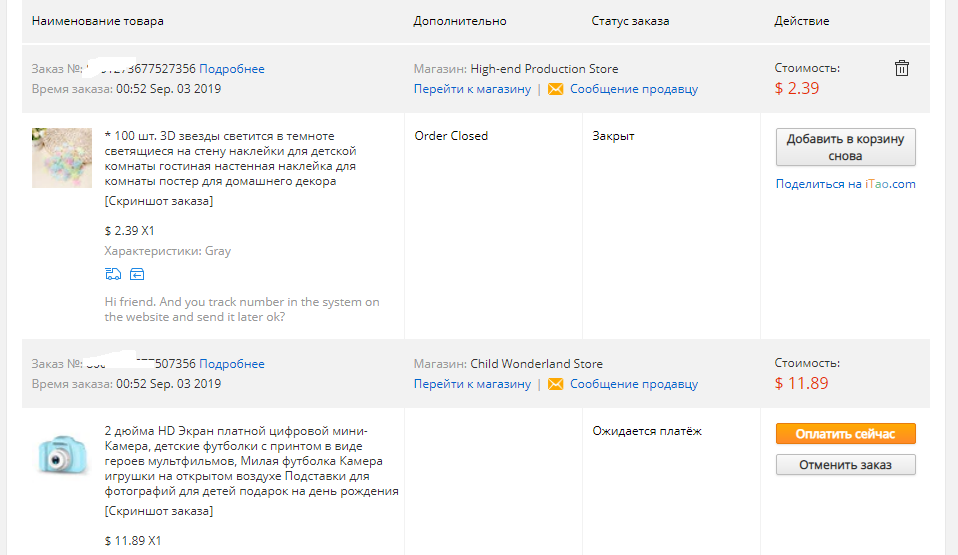Send Сообщение продавцу for the camera order
The width and height of the screenshot is (958, 555).
[634, 384]
